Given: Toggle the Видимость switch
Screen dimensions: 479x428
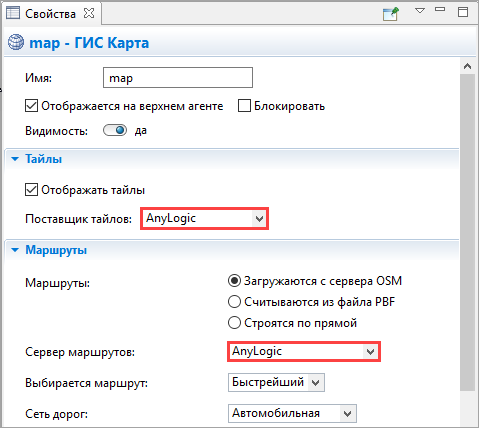Looking at the screenshot, I should tap(115, 130).
